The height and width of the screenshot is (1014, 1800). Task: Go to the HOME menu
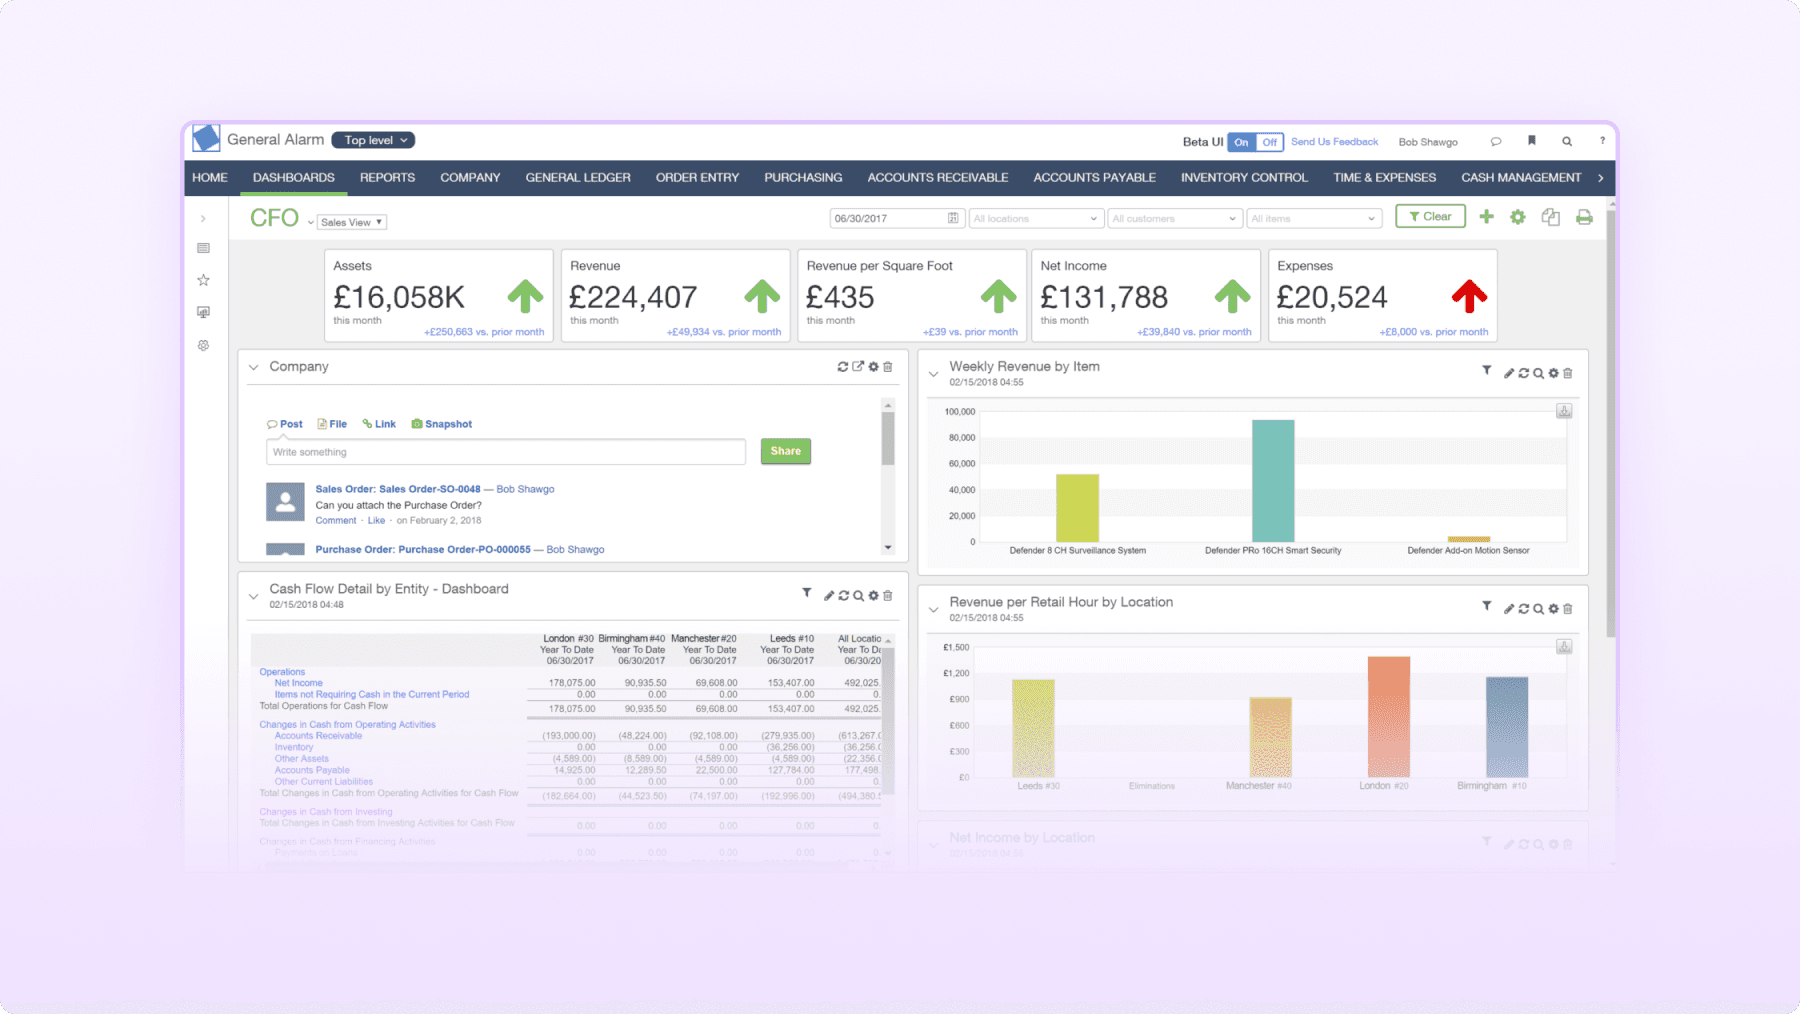[x=210, y=178]
